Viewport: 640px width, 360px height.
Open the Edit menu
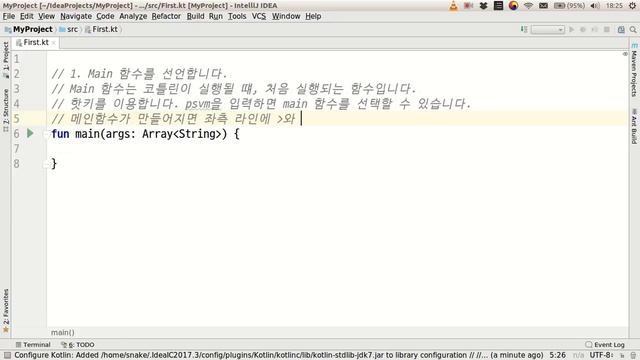click(27, 16)
